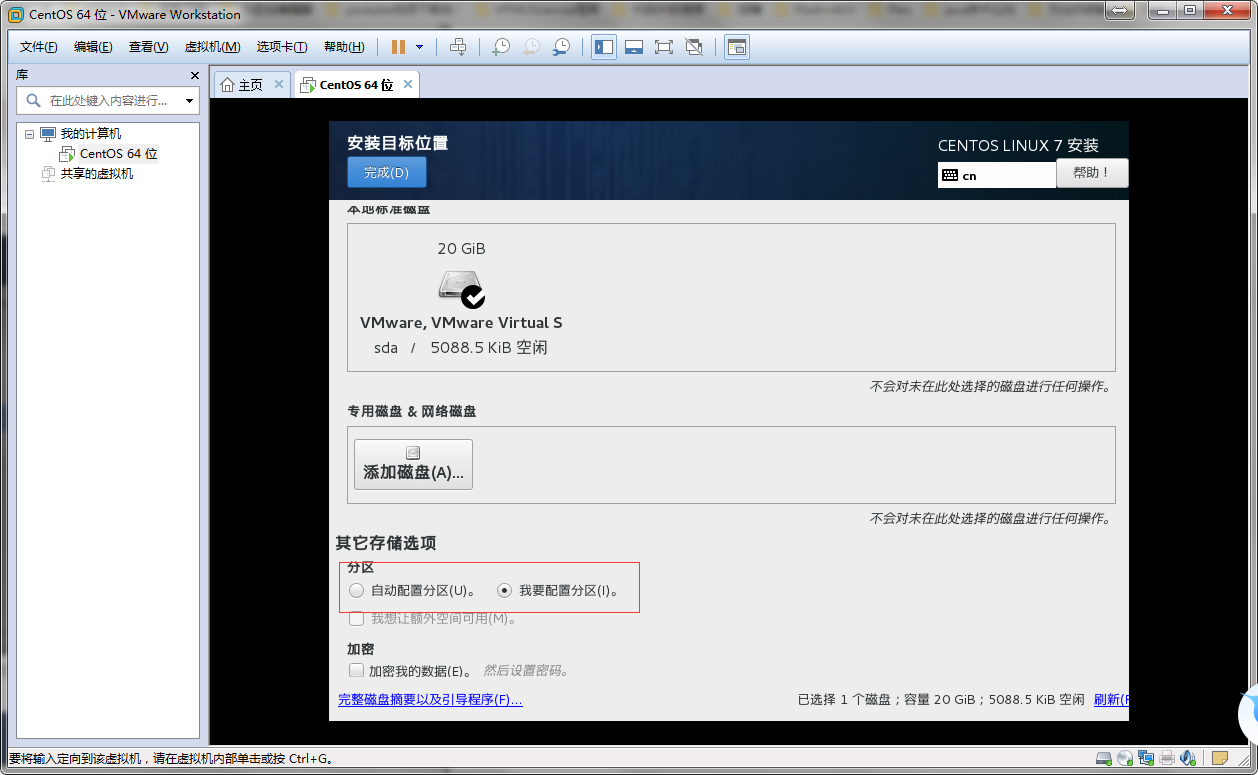Screen dimensions: 1258x775
Task: Open 完整磁盘摘要以及引导程序(F)... link
Action: click(430, 699)
